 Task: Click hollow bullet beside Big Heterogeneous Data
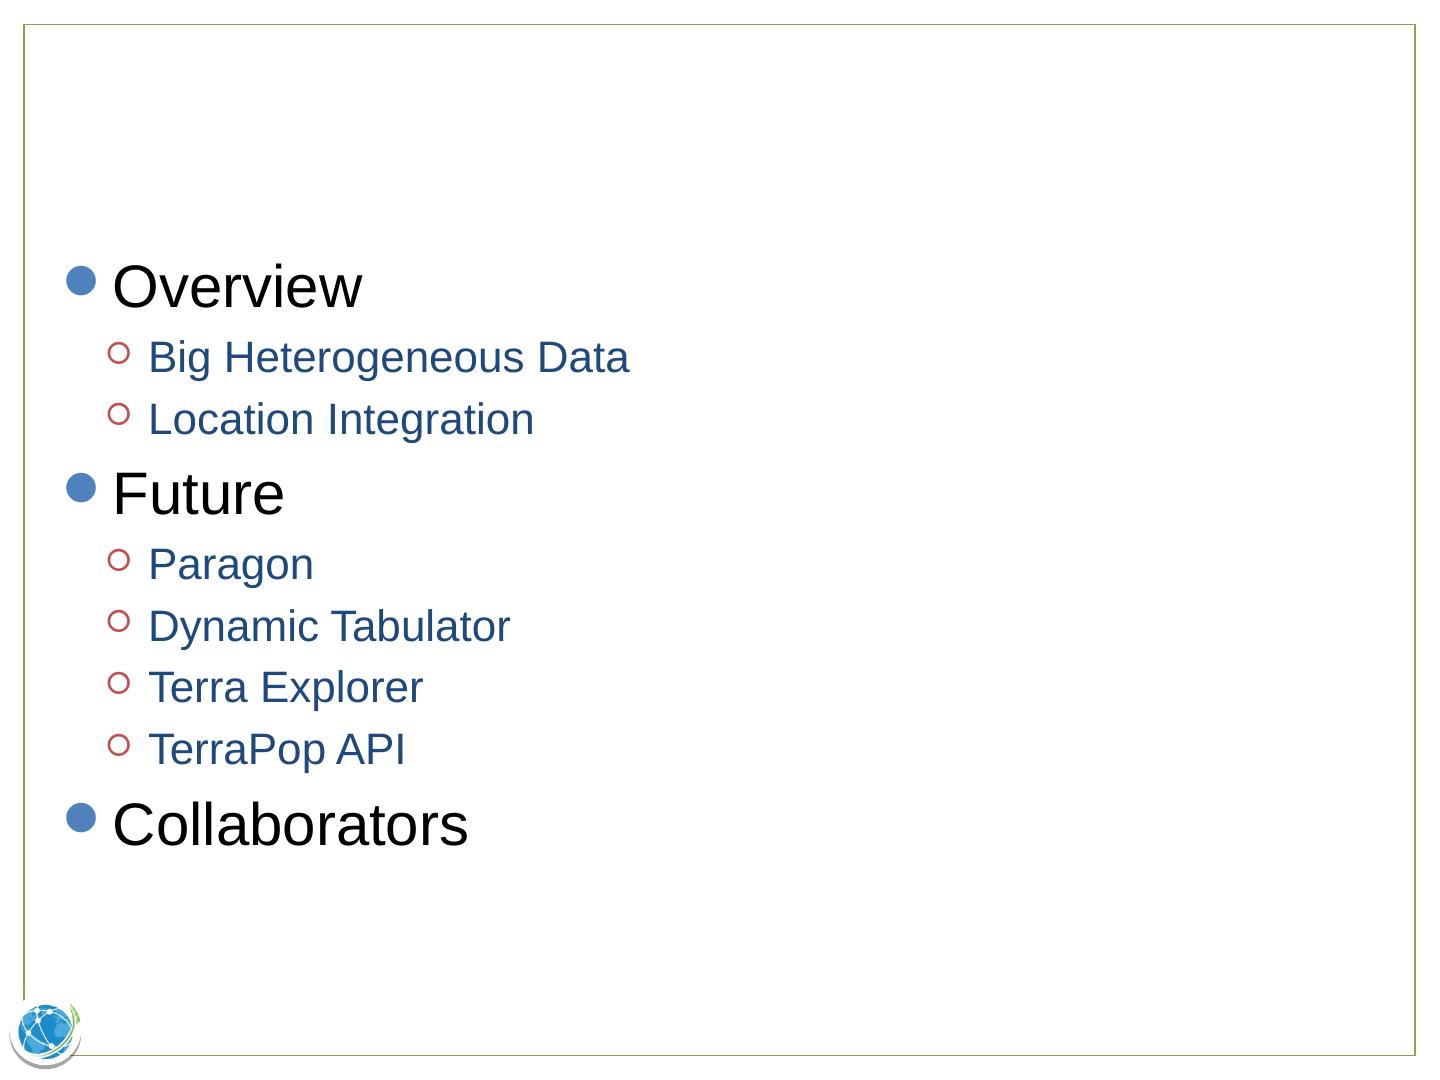coord(119,352)
